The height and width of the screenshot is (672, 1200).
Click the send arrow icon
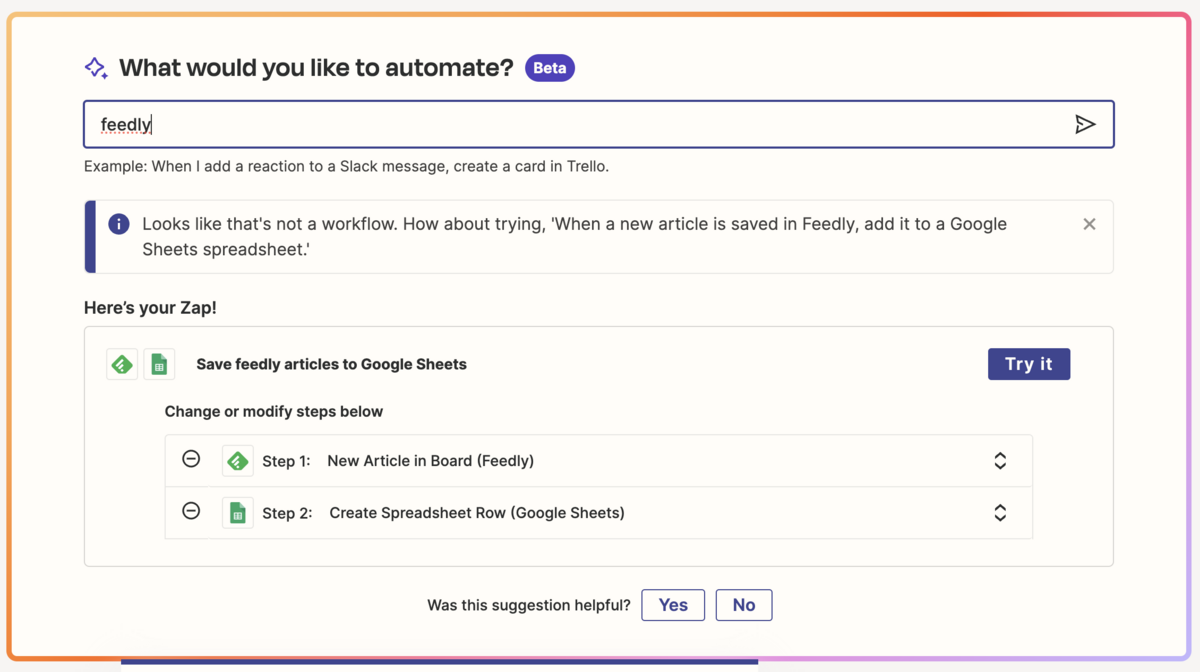[x=1085, y=124]
